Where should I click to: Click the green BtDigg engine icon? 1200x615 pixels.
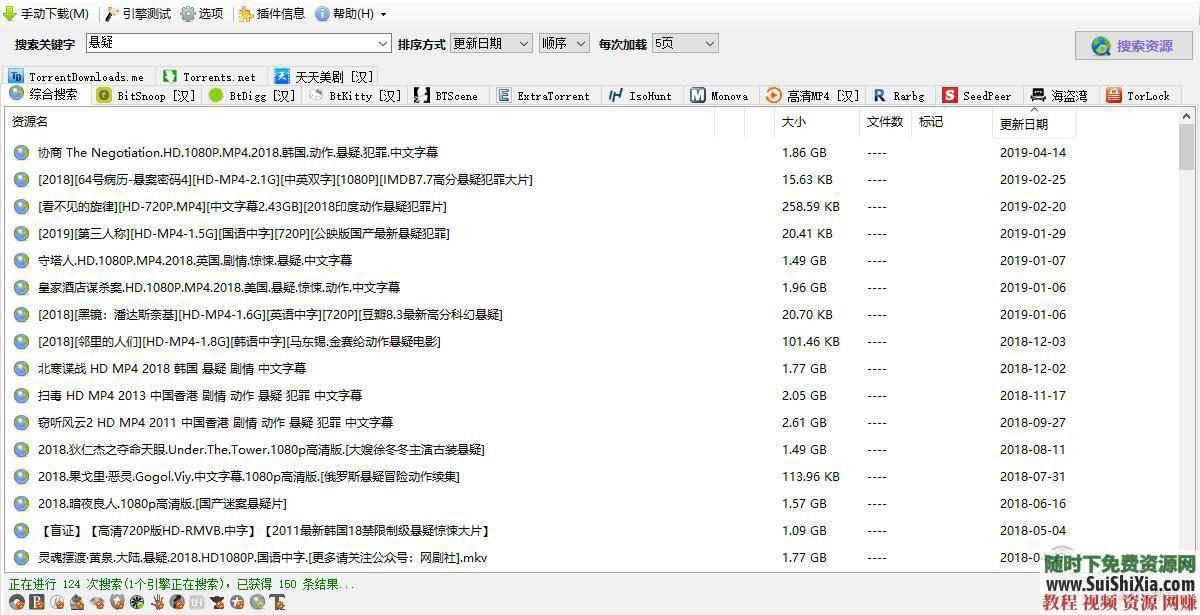click(216, 95)
